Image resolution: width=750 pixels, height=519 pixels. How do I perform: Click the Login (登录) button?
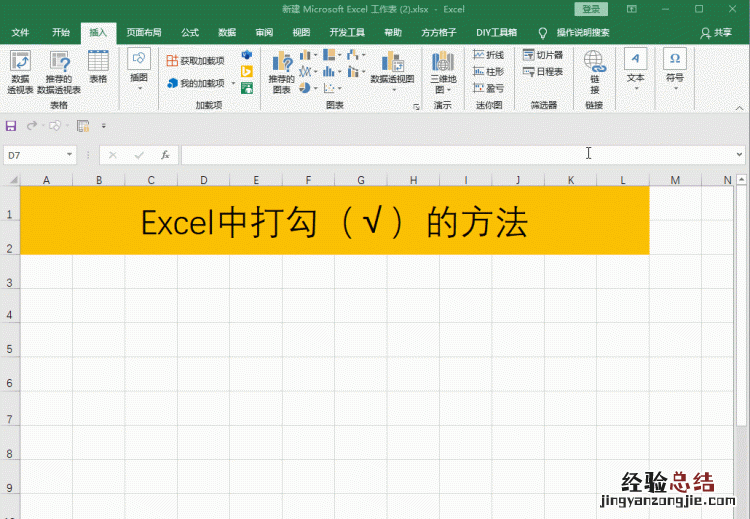pyautogui.click(x=591, y=9)
